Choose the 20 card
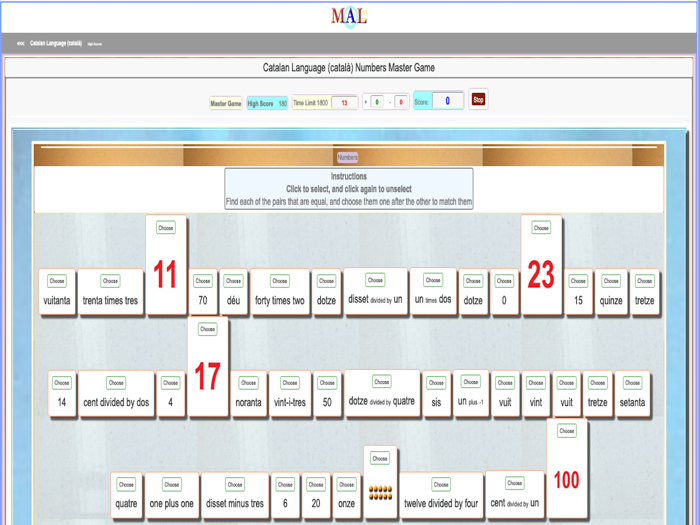Screen dimensions: 700x525 (316, 485)
